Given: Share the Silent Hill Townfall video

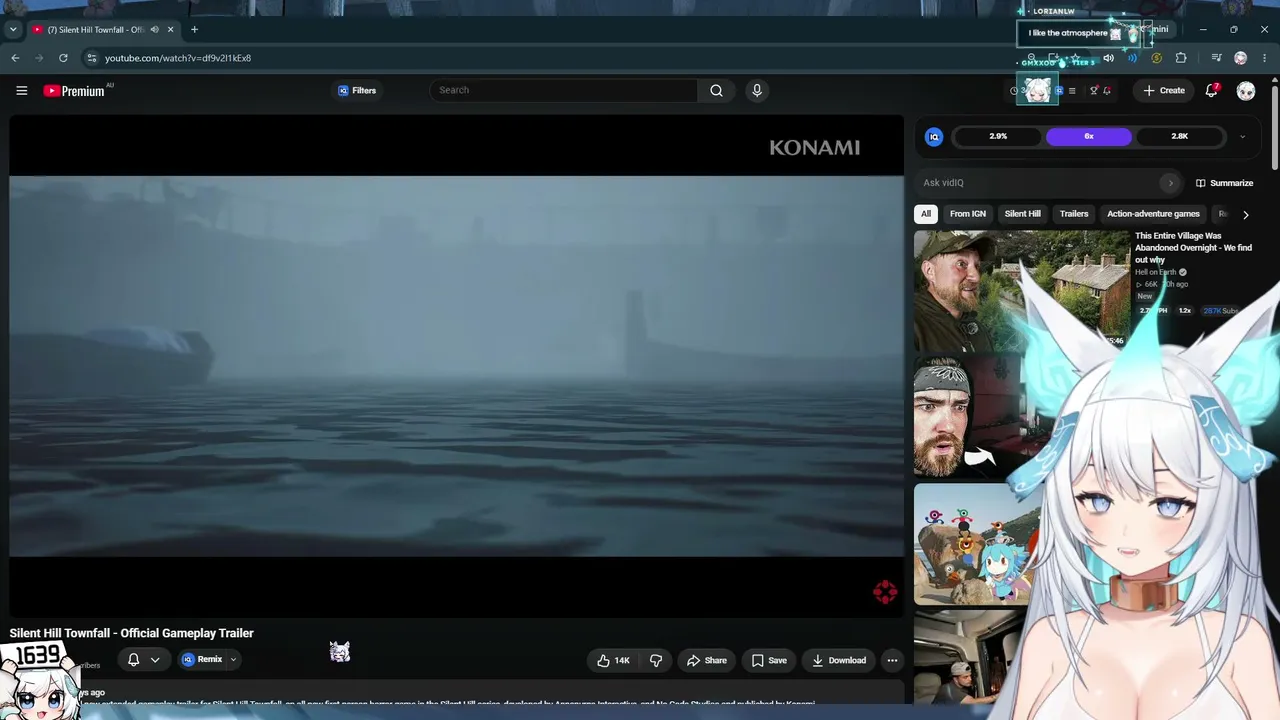Looking at the screenshot, I should [706, 660].
